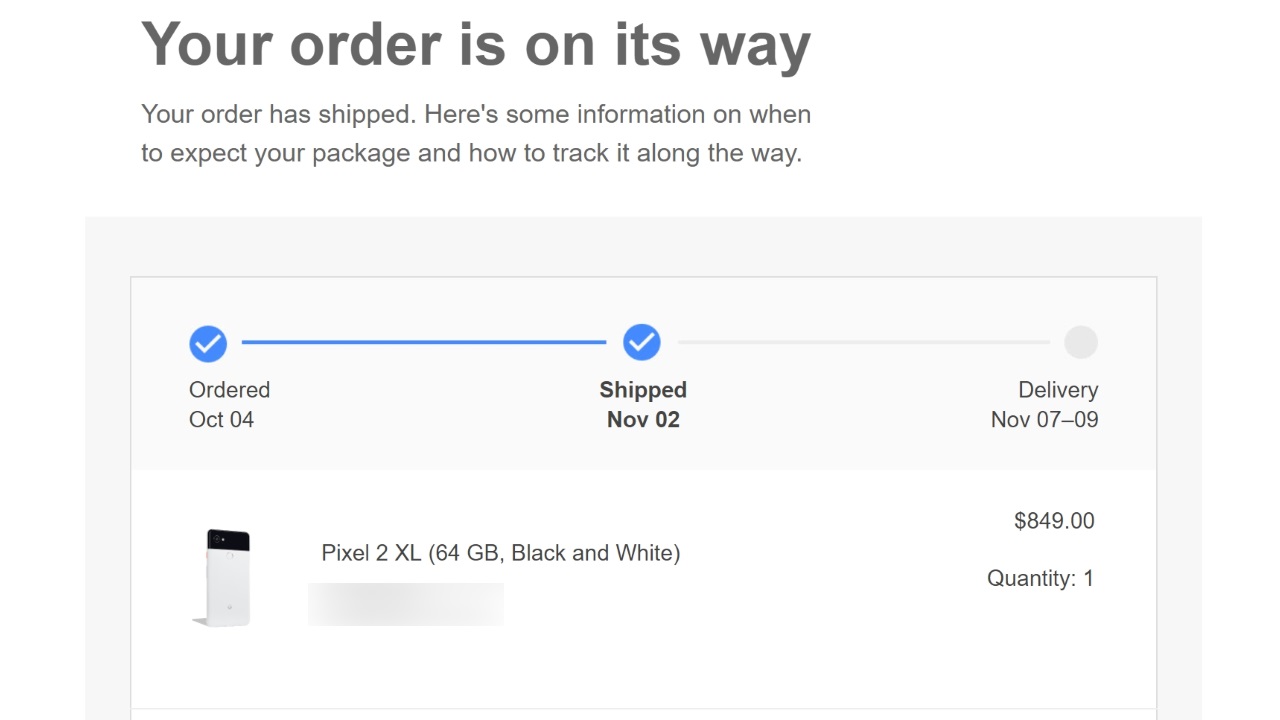The width and height of the screenshot is (1280, 720).
Task: Click the blue progress line after Ordered
Action: (x=424, y=342)
